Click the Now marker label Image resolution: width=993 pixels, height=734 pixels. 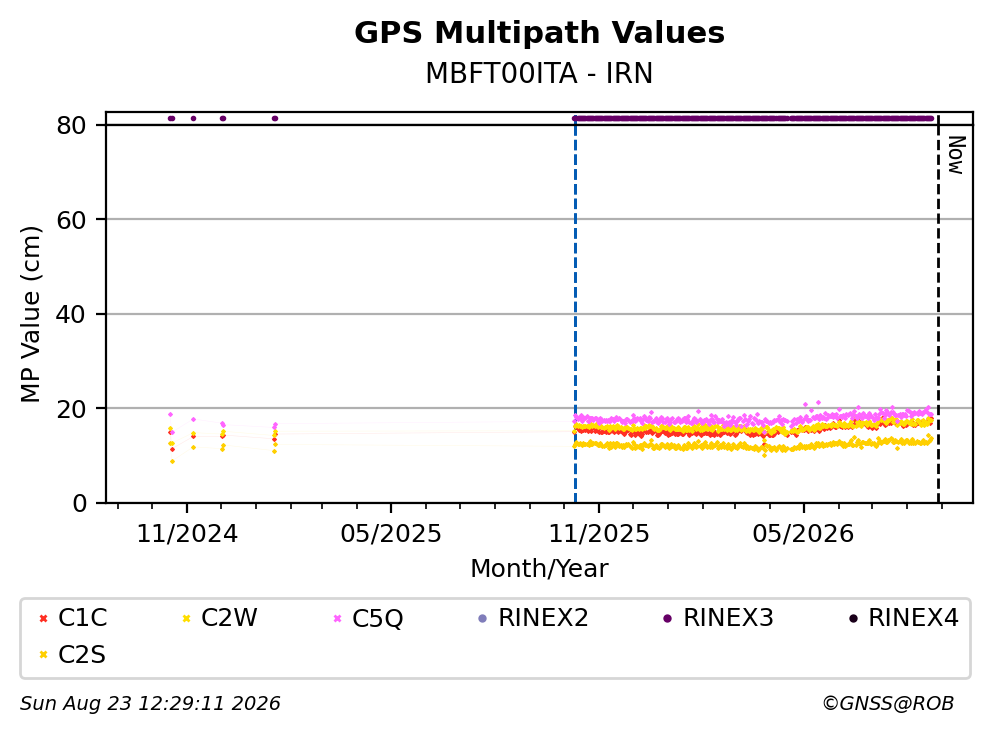(956, 155)
